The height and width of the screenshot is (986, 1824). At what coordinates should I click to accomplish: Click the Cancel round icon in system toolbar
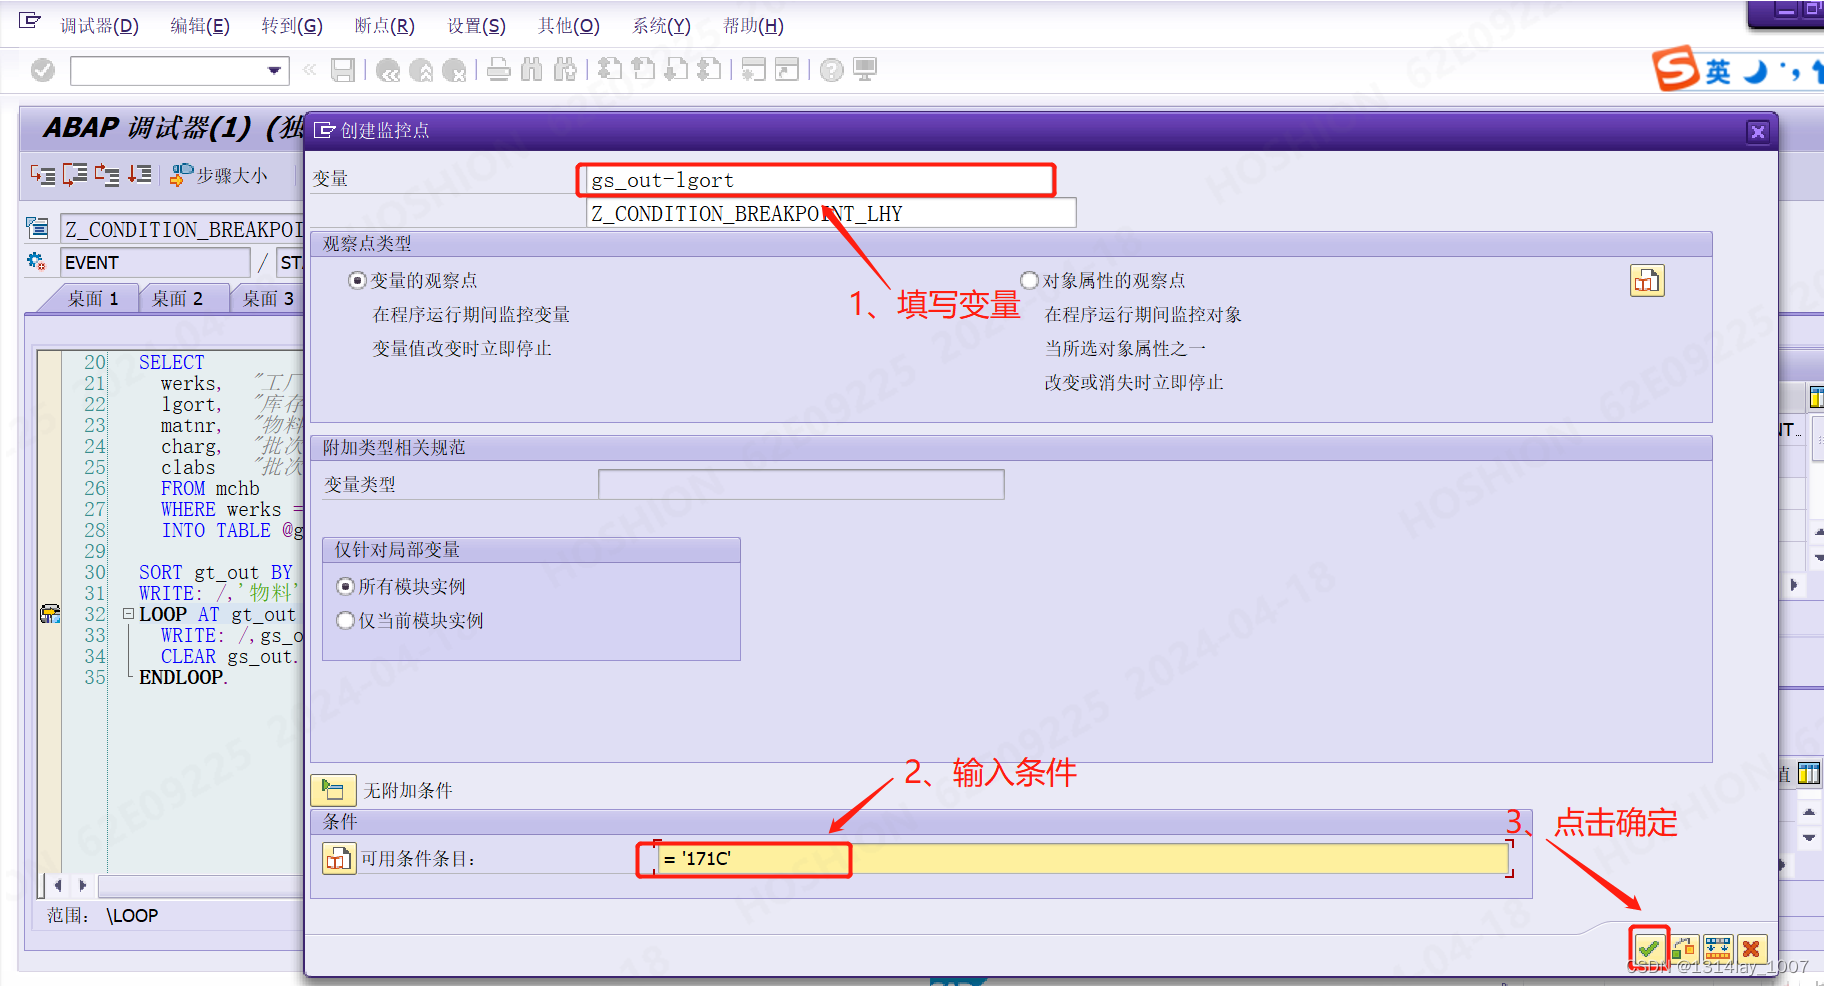(x=455, y=70)
